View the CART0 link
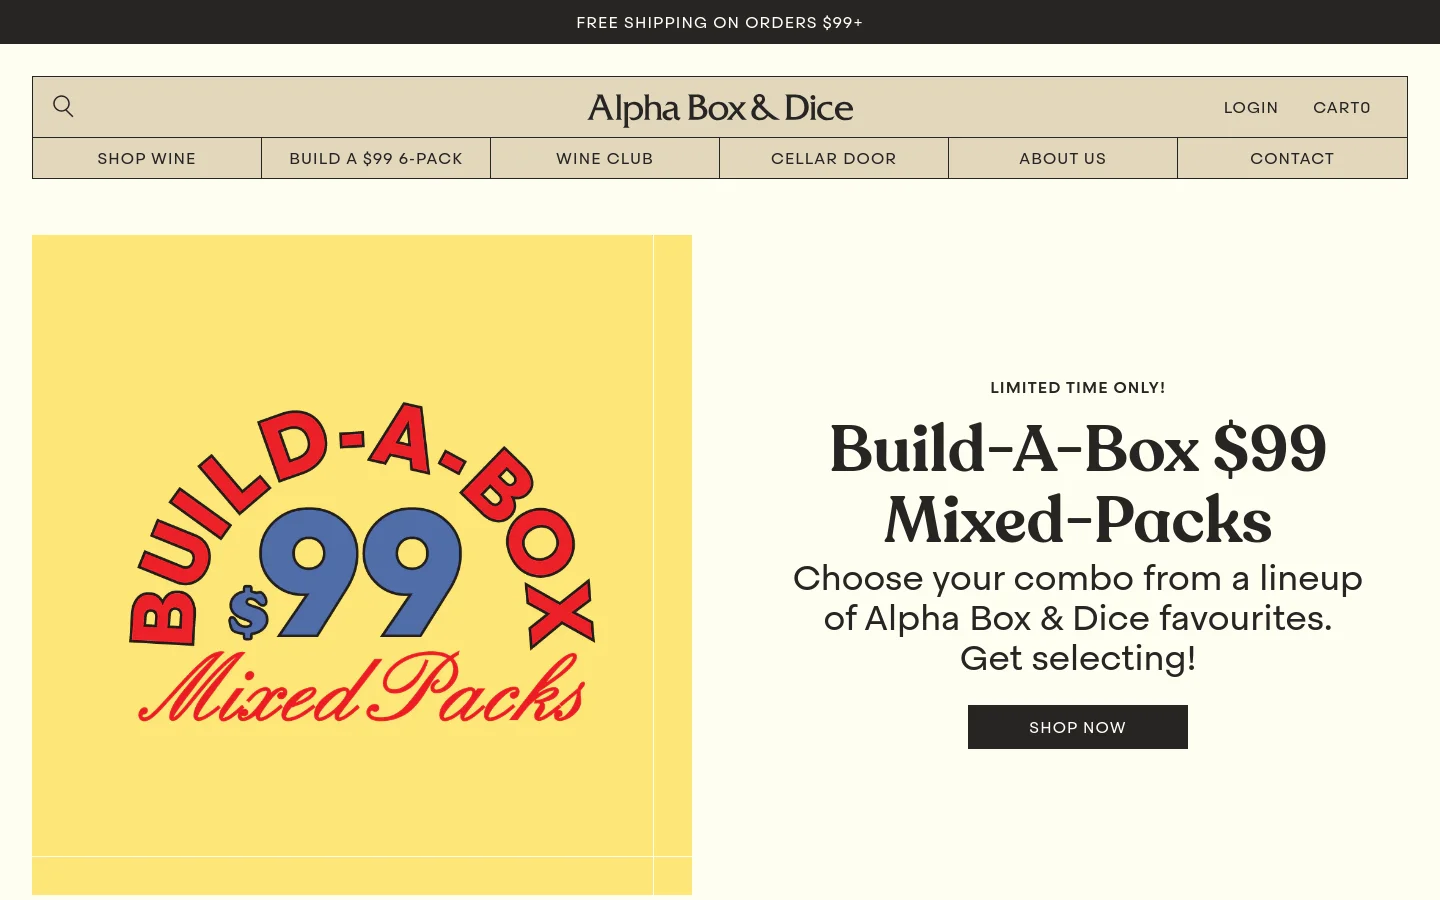1440x900 pixels. (x=1342, y=108)
